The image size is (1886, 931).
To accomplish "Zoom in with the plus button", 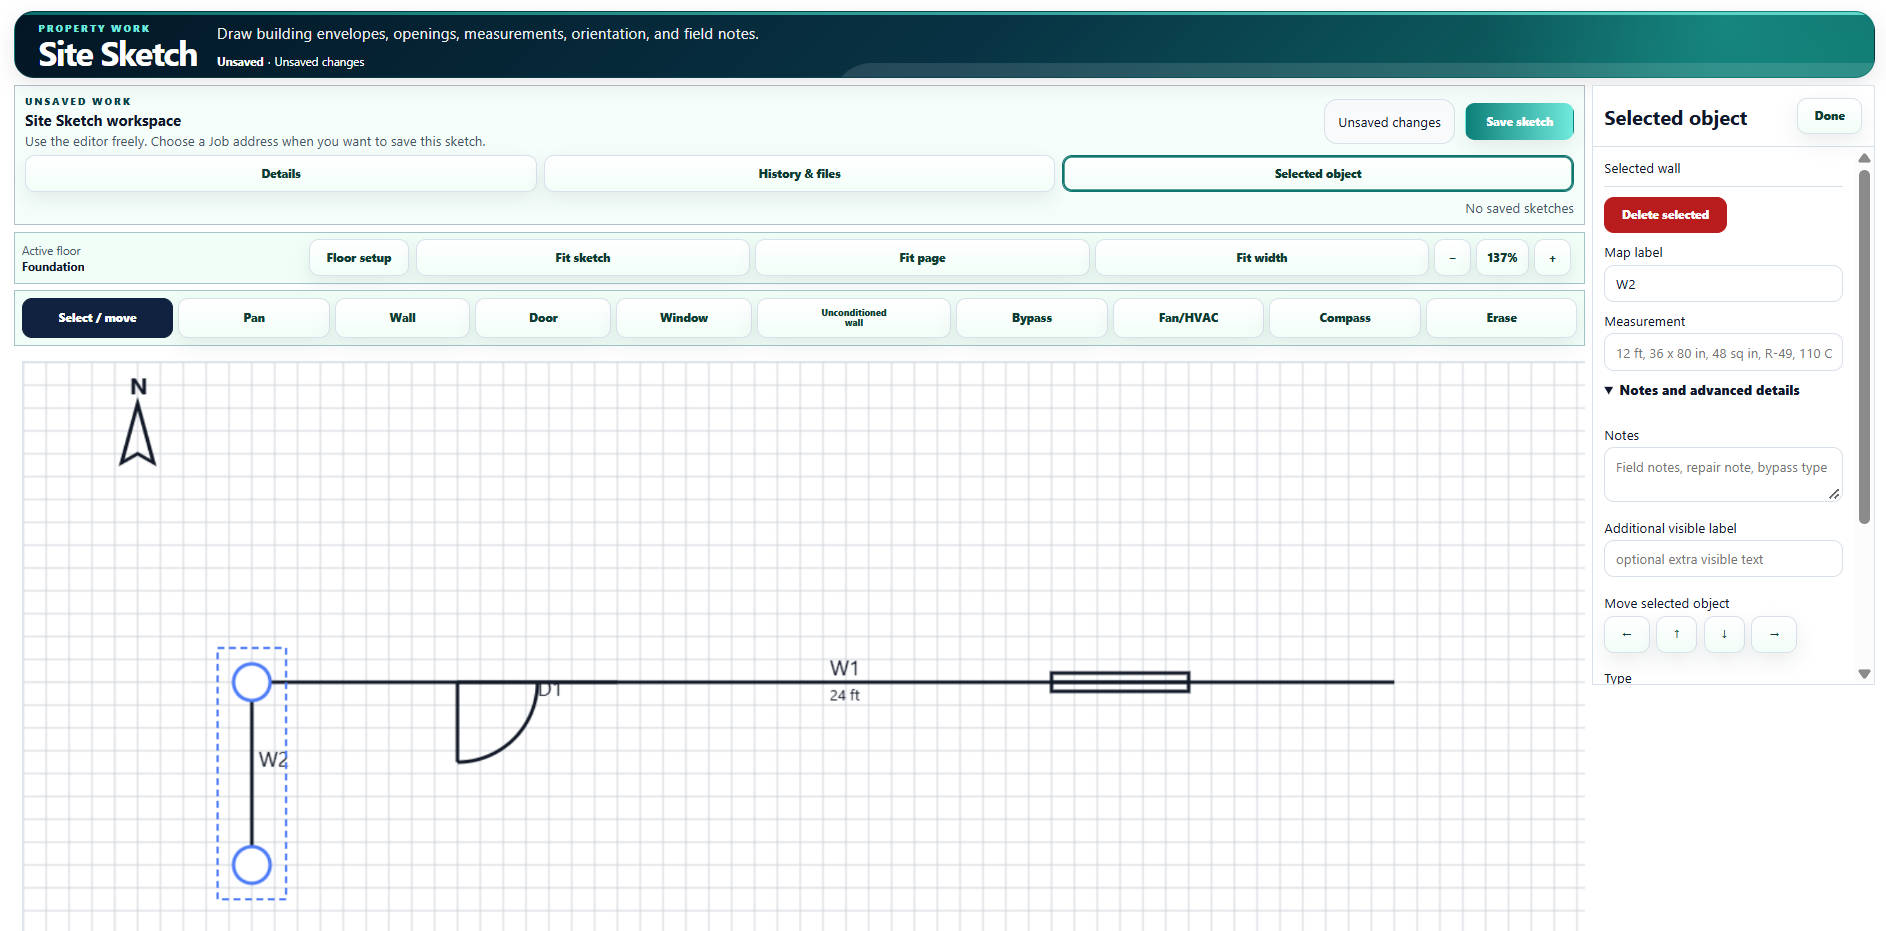I will click(1552, 258).
